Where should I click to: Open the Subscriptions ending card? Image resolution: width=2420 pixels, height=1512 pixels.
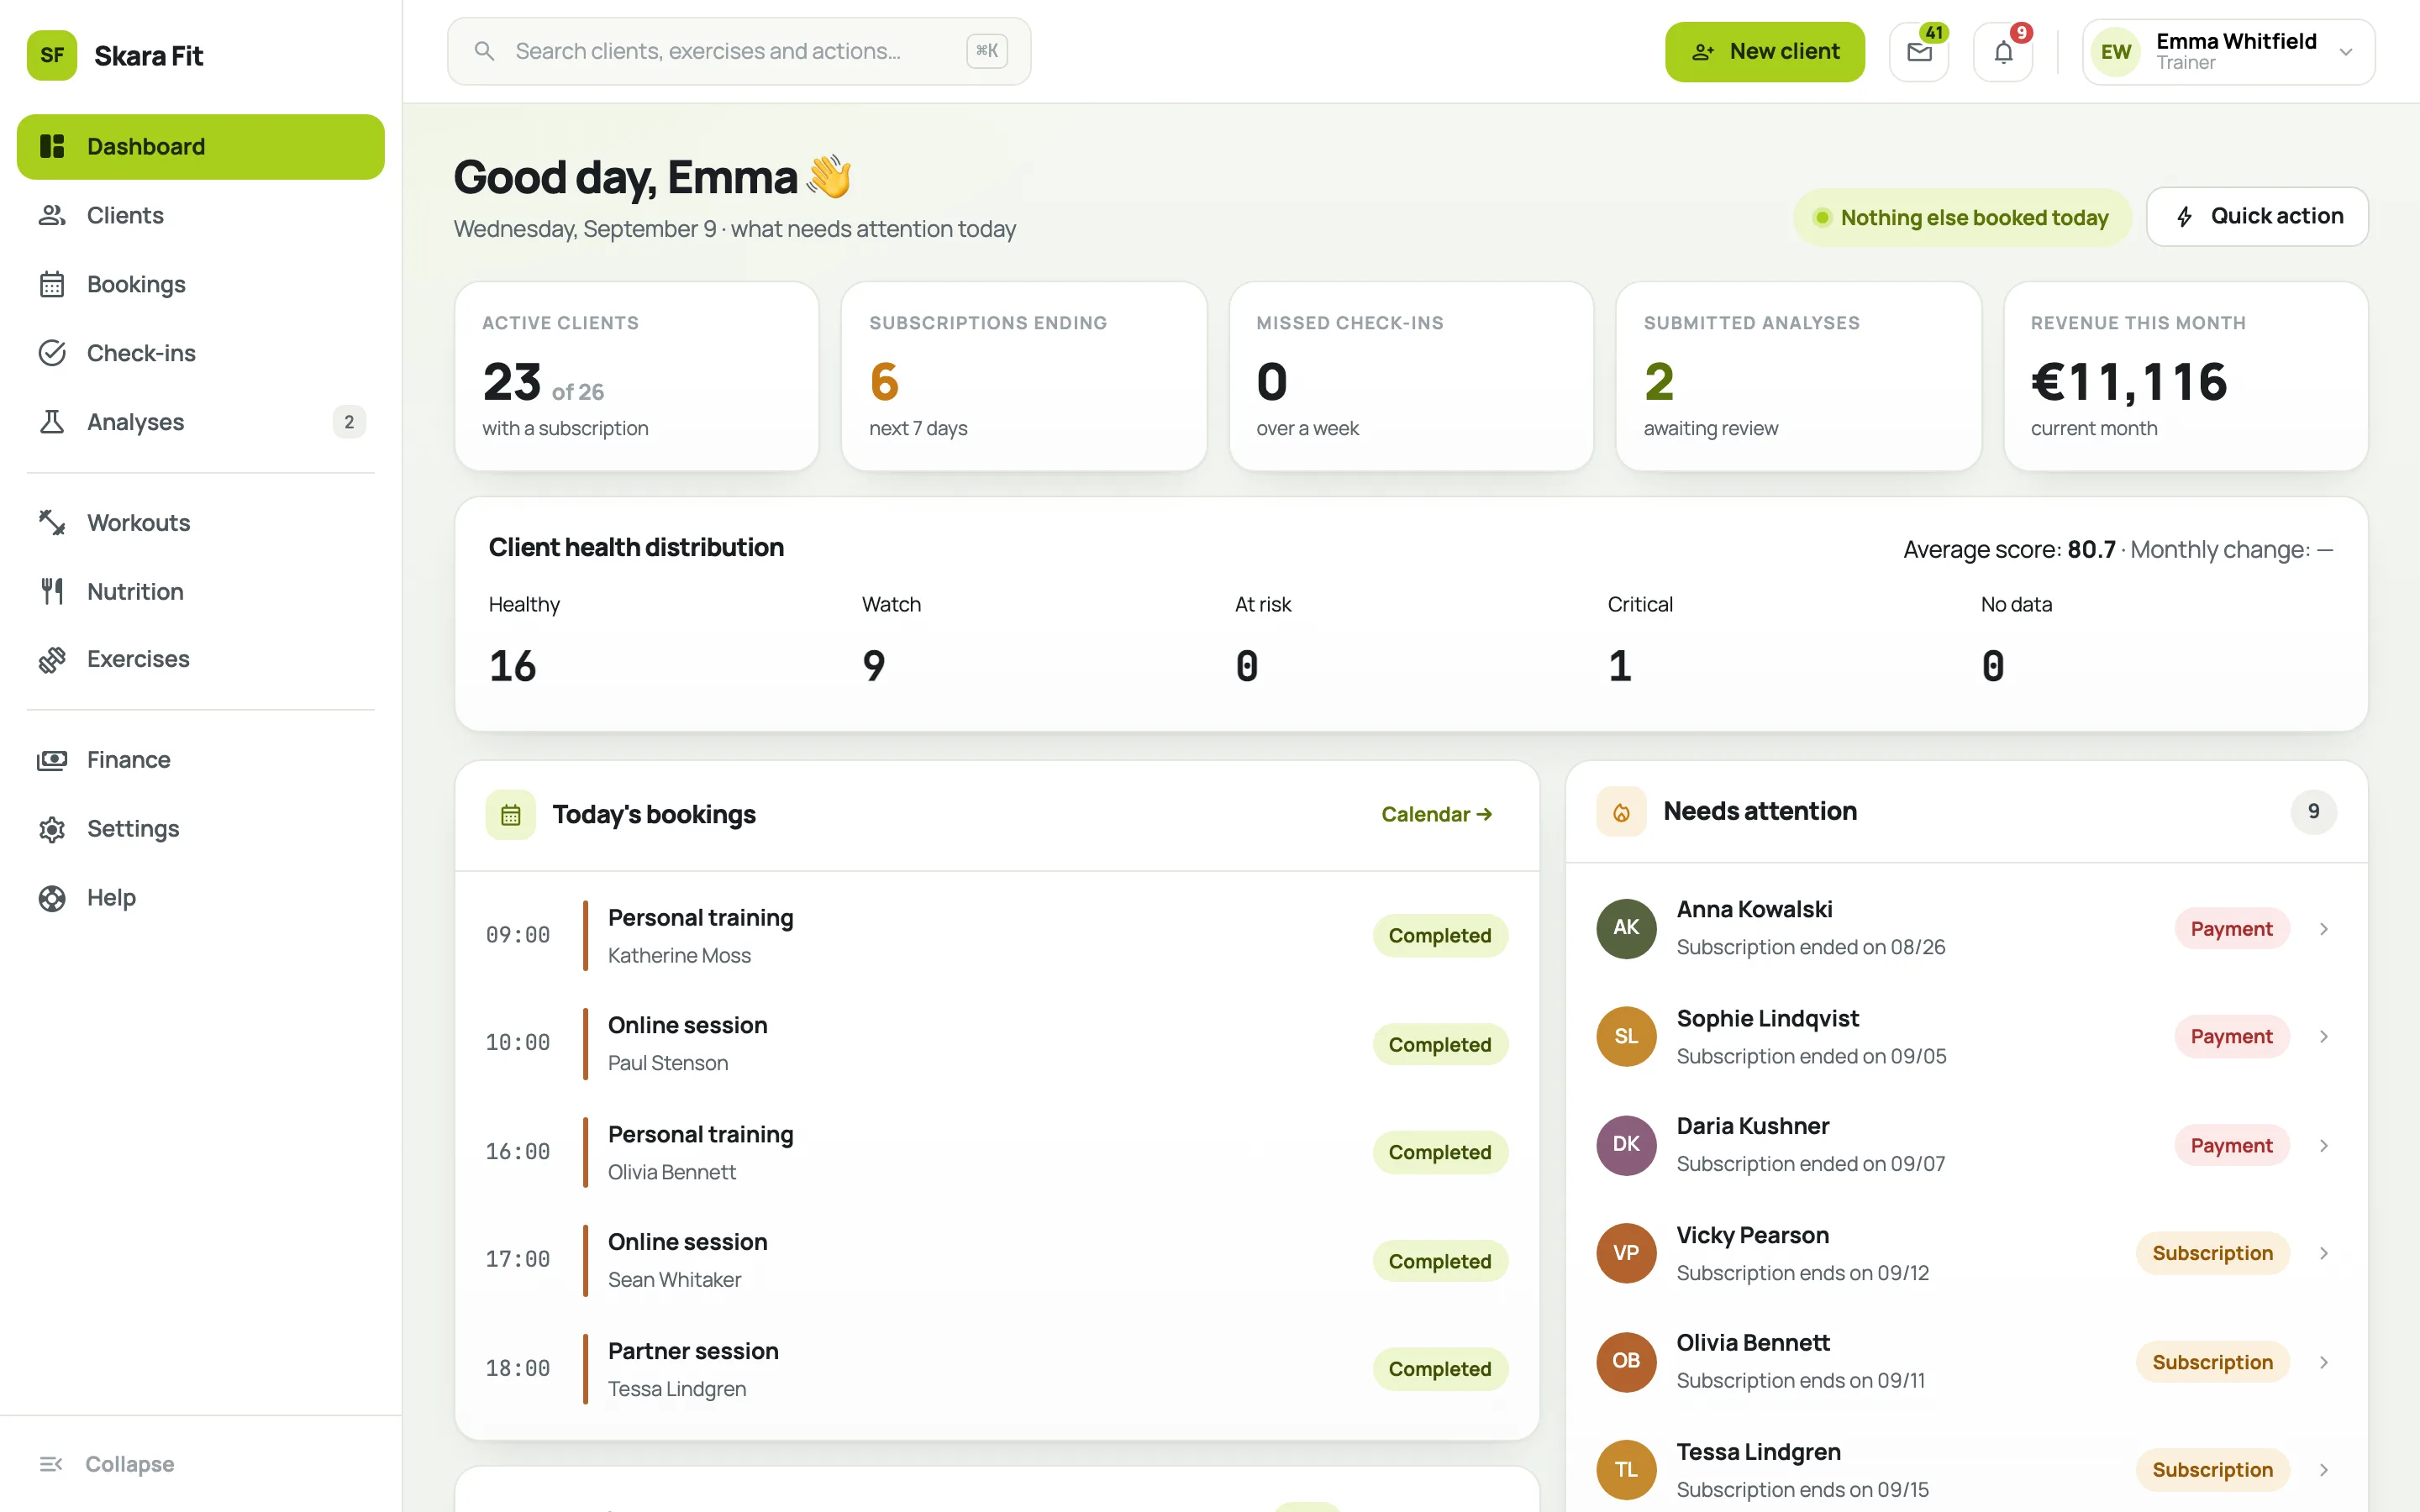click(1023, 376)
